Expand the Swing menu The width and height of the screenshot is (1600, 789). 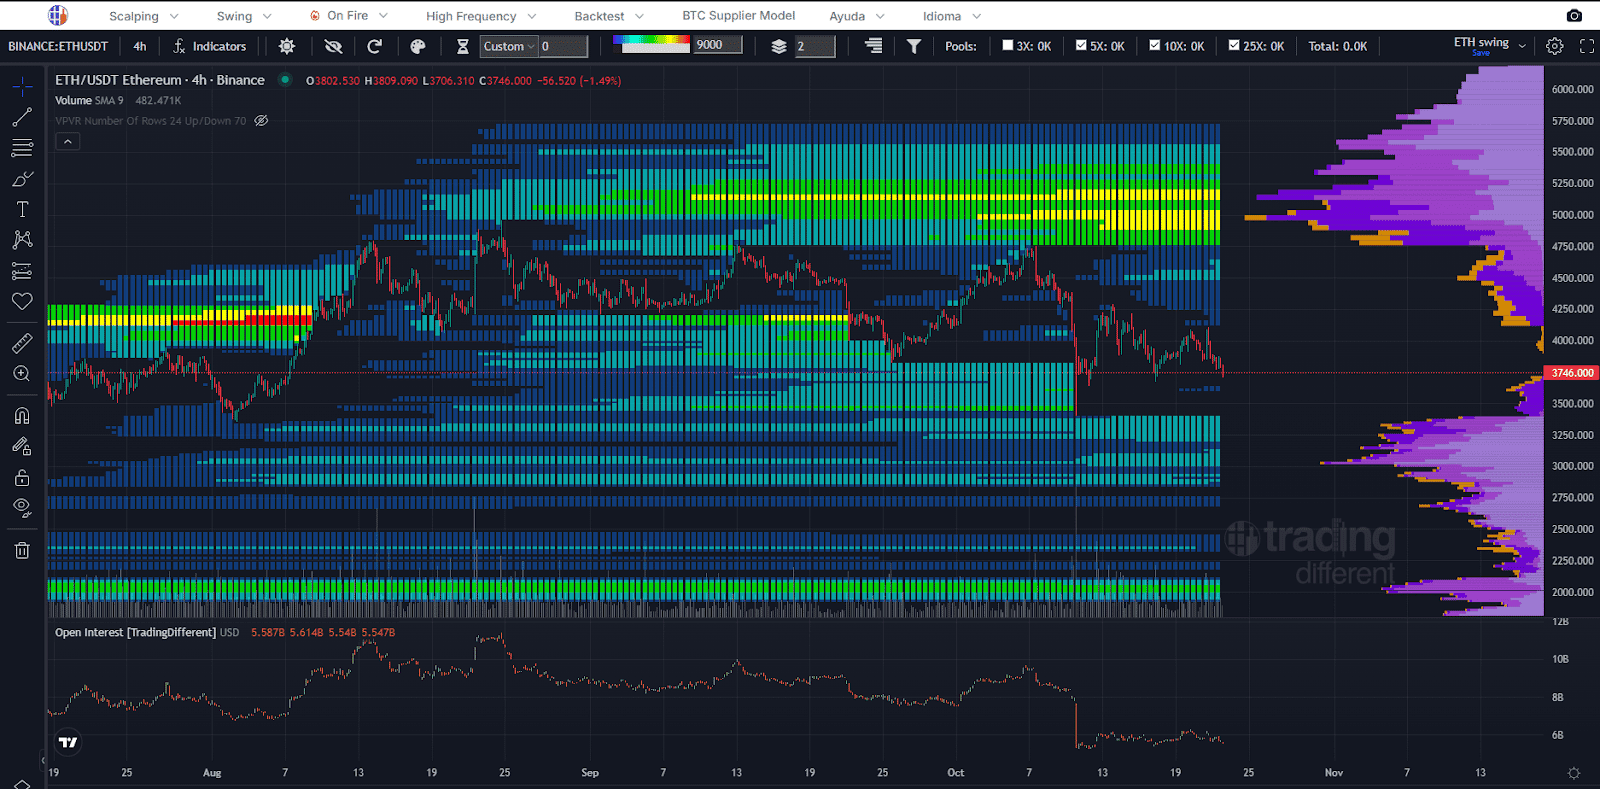[x=244, y=16]
